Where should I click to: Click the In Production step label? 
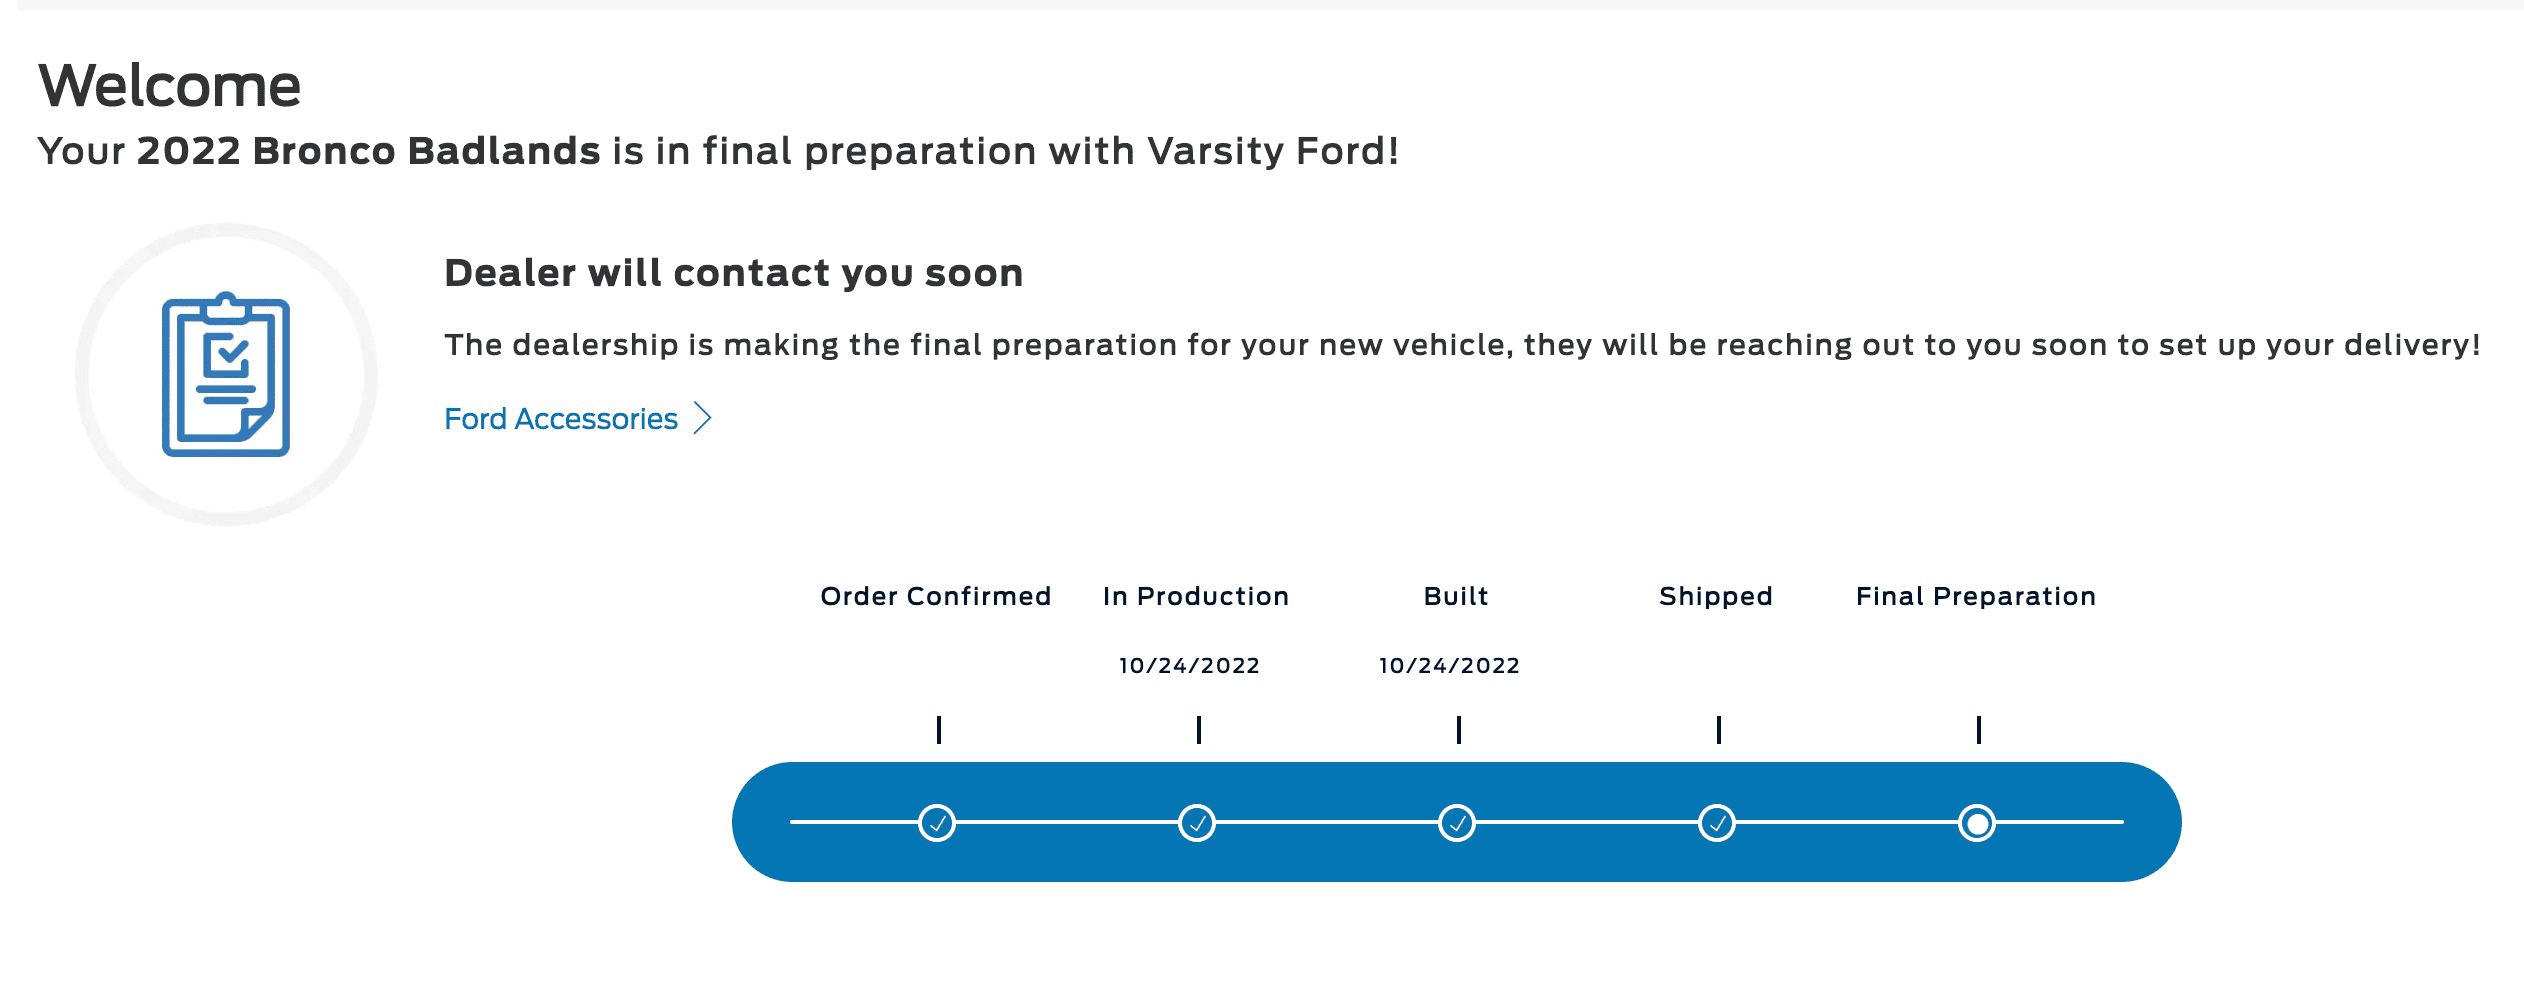[1196, 596]
